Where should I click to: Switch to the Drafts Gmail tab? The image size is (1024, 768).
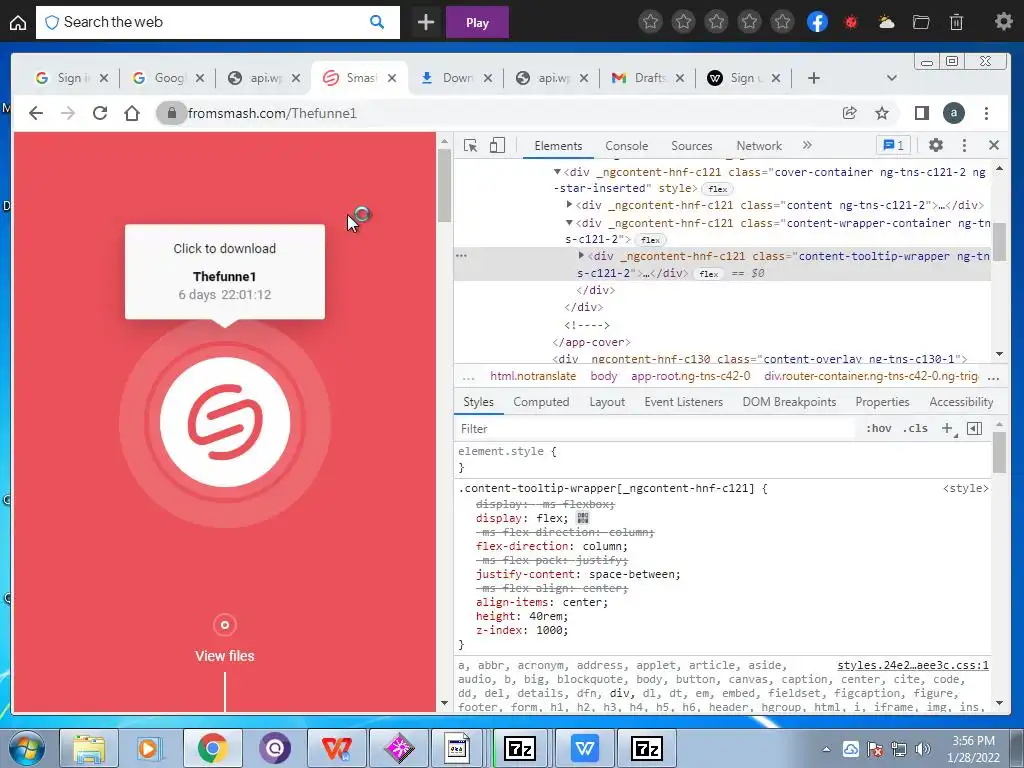[649, 78]
